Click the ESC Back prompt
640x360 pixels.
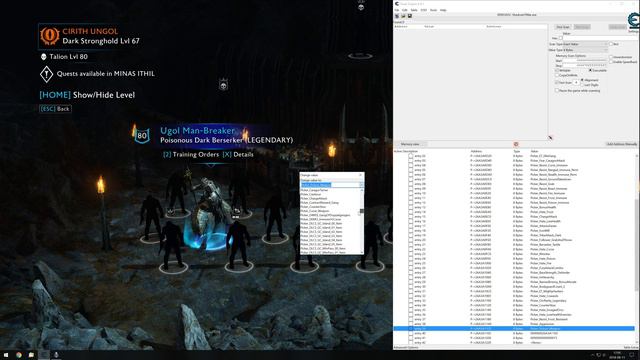pyautogui.click(x=55, y=109)
